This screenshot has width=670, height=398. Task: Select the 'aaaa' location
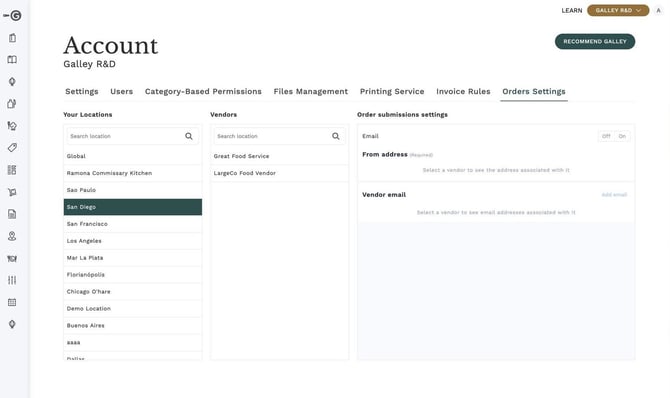(x=133, y=342)
